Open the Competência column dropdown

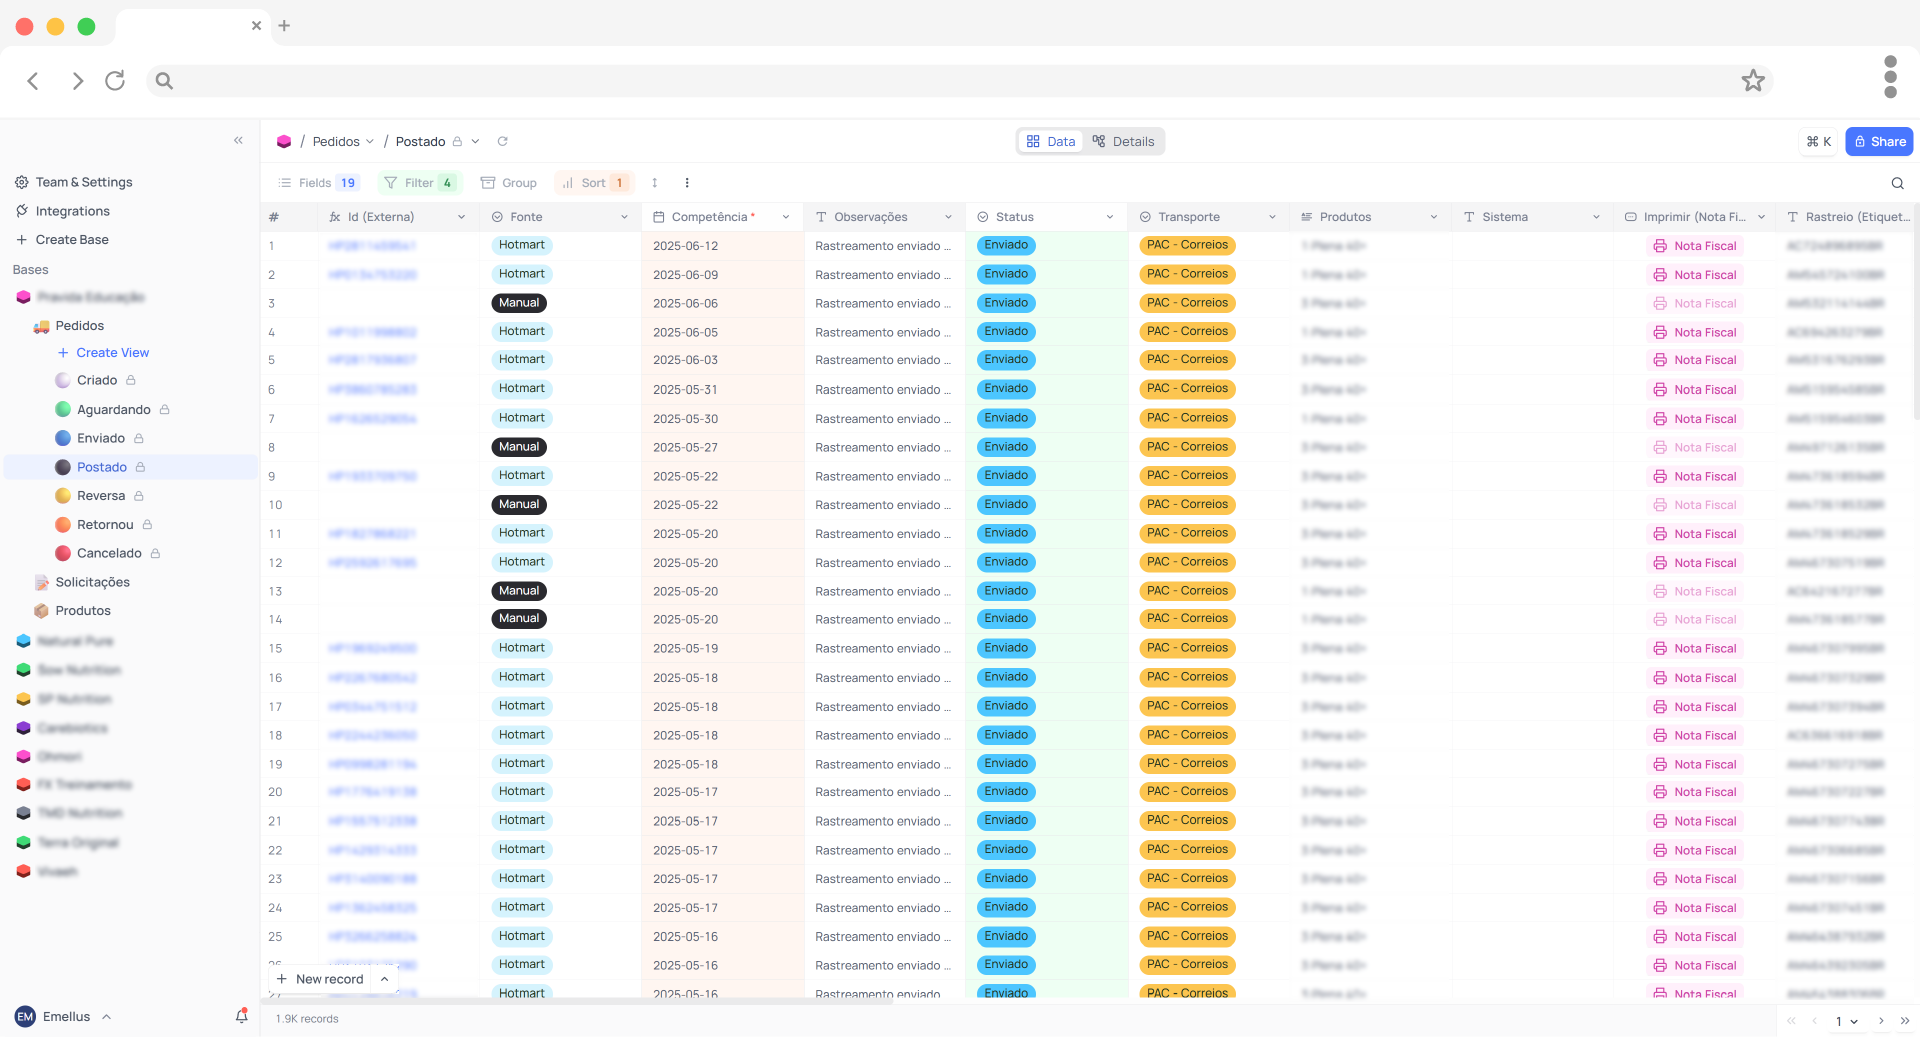tap(786, 217)
